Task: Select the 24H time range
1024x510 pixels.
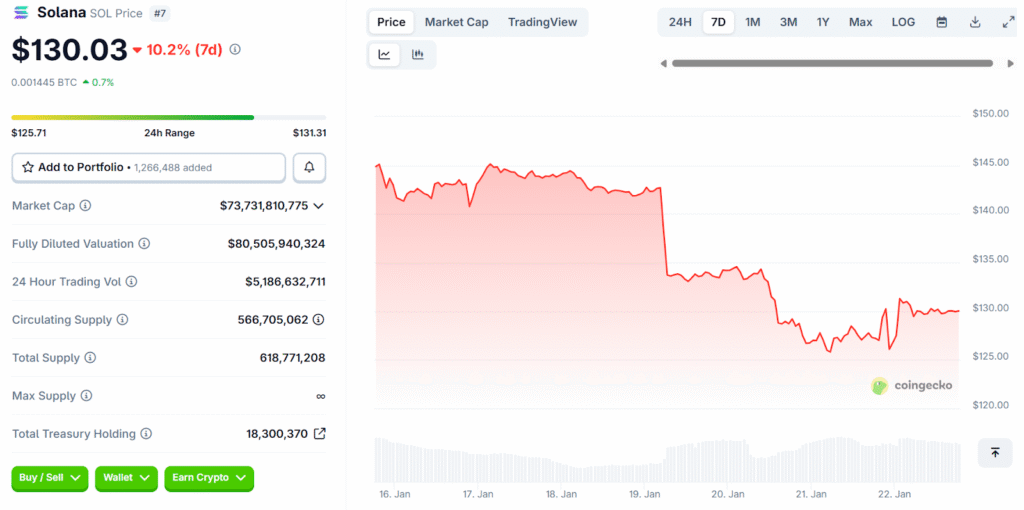Action: tap(680, 22)
